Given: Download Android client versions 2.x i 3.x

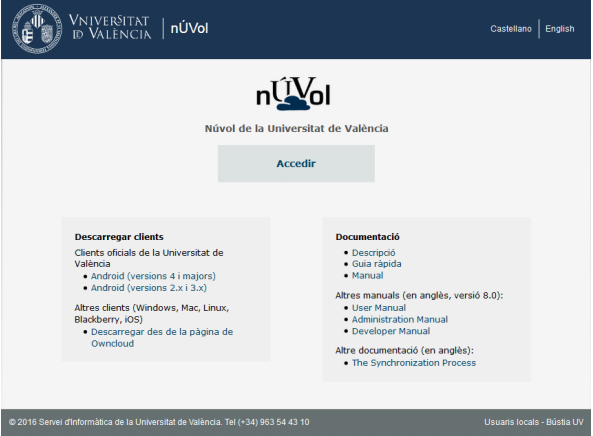Looking at the screenshot, I should 149,288.
